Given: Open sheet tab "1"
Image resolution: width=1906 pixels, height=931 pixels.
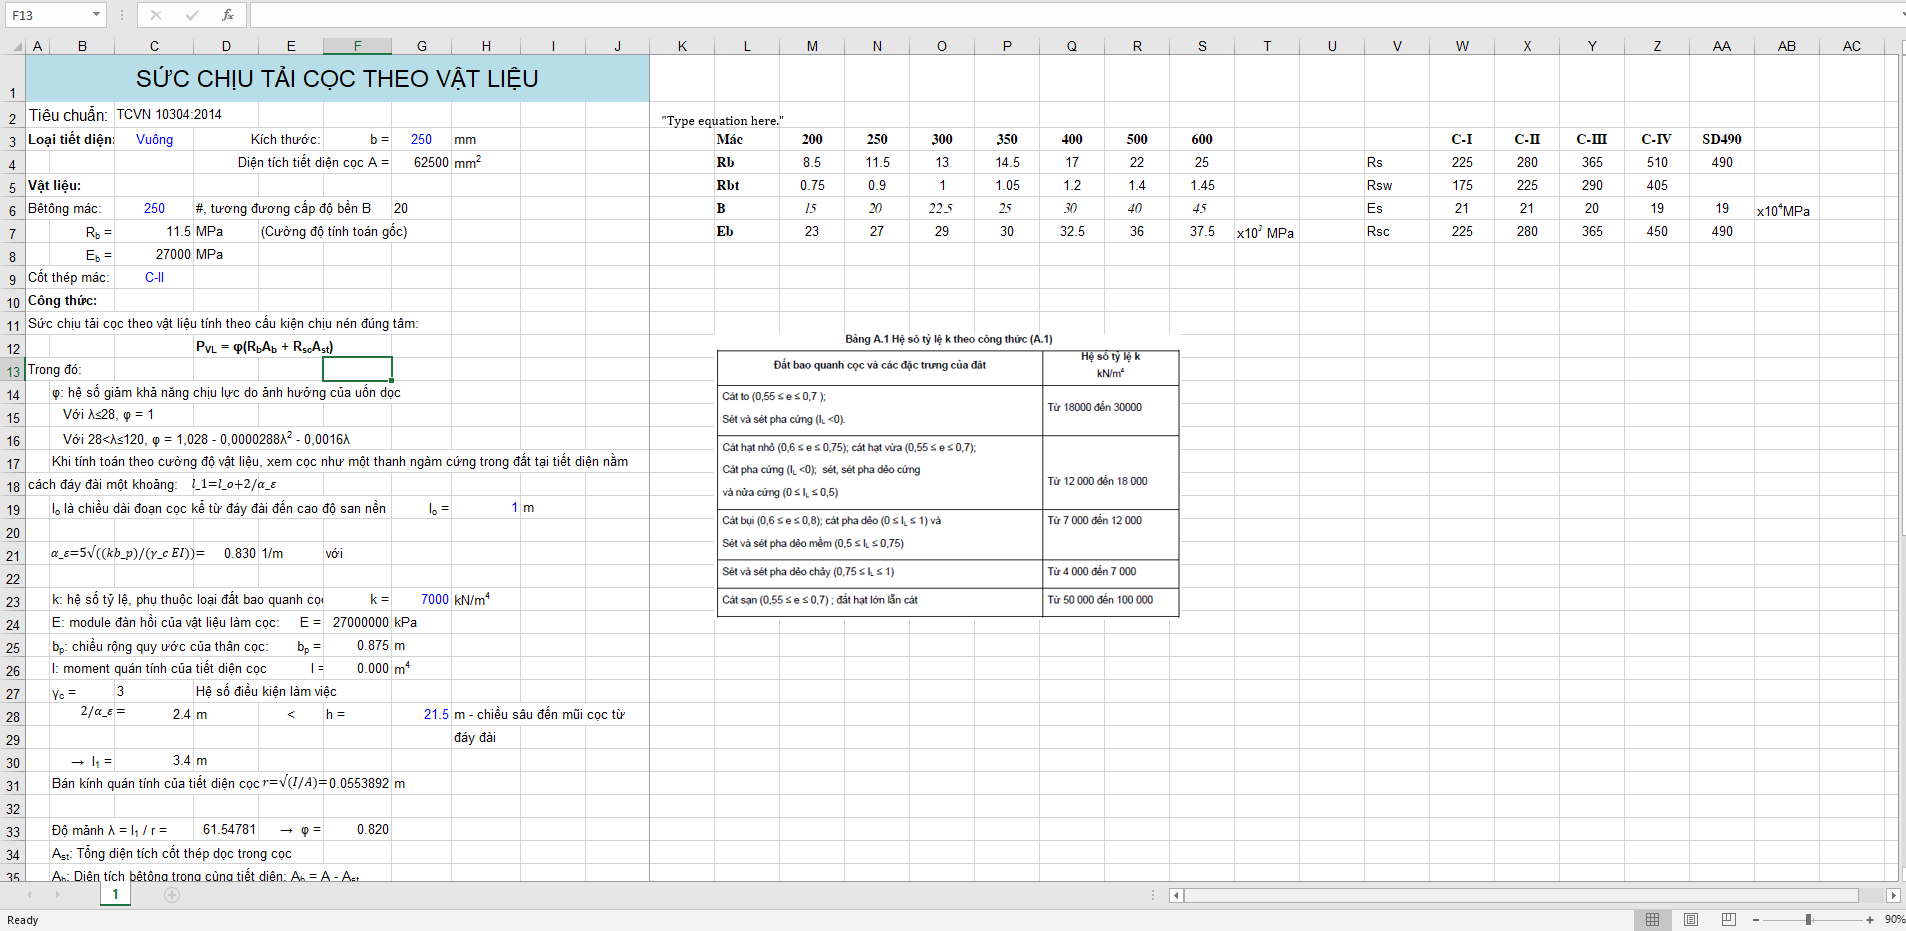Looking at the screenshot, I should 115,894.
